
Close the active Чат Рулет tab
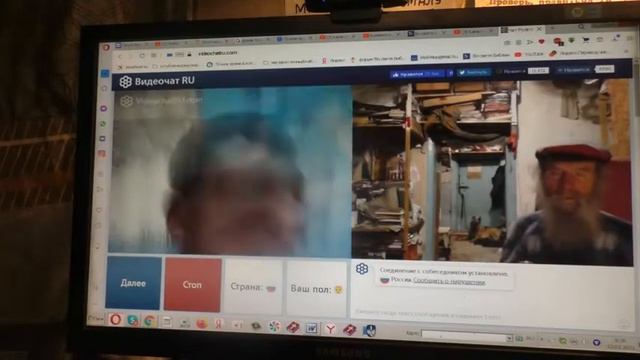(539, 29)
